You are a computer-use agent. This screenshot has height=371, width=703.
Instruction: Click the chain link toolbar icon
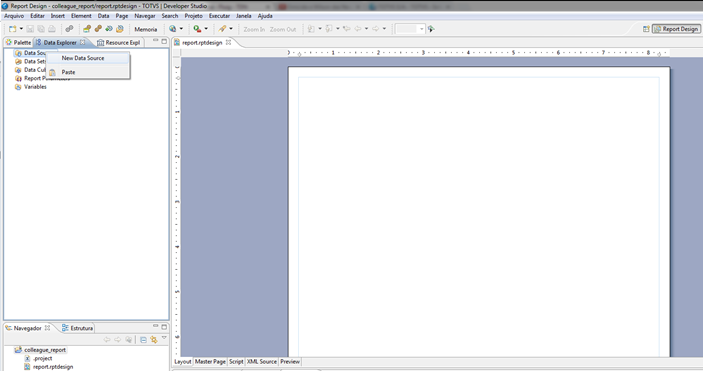(69, 29)
